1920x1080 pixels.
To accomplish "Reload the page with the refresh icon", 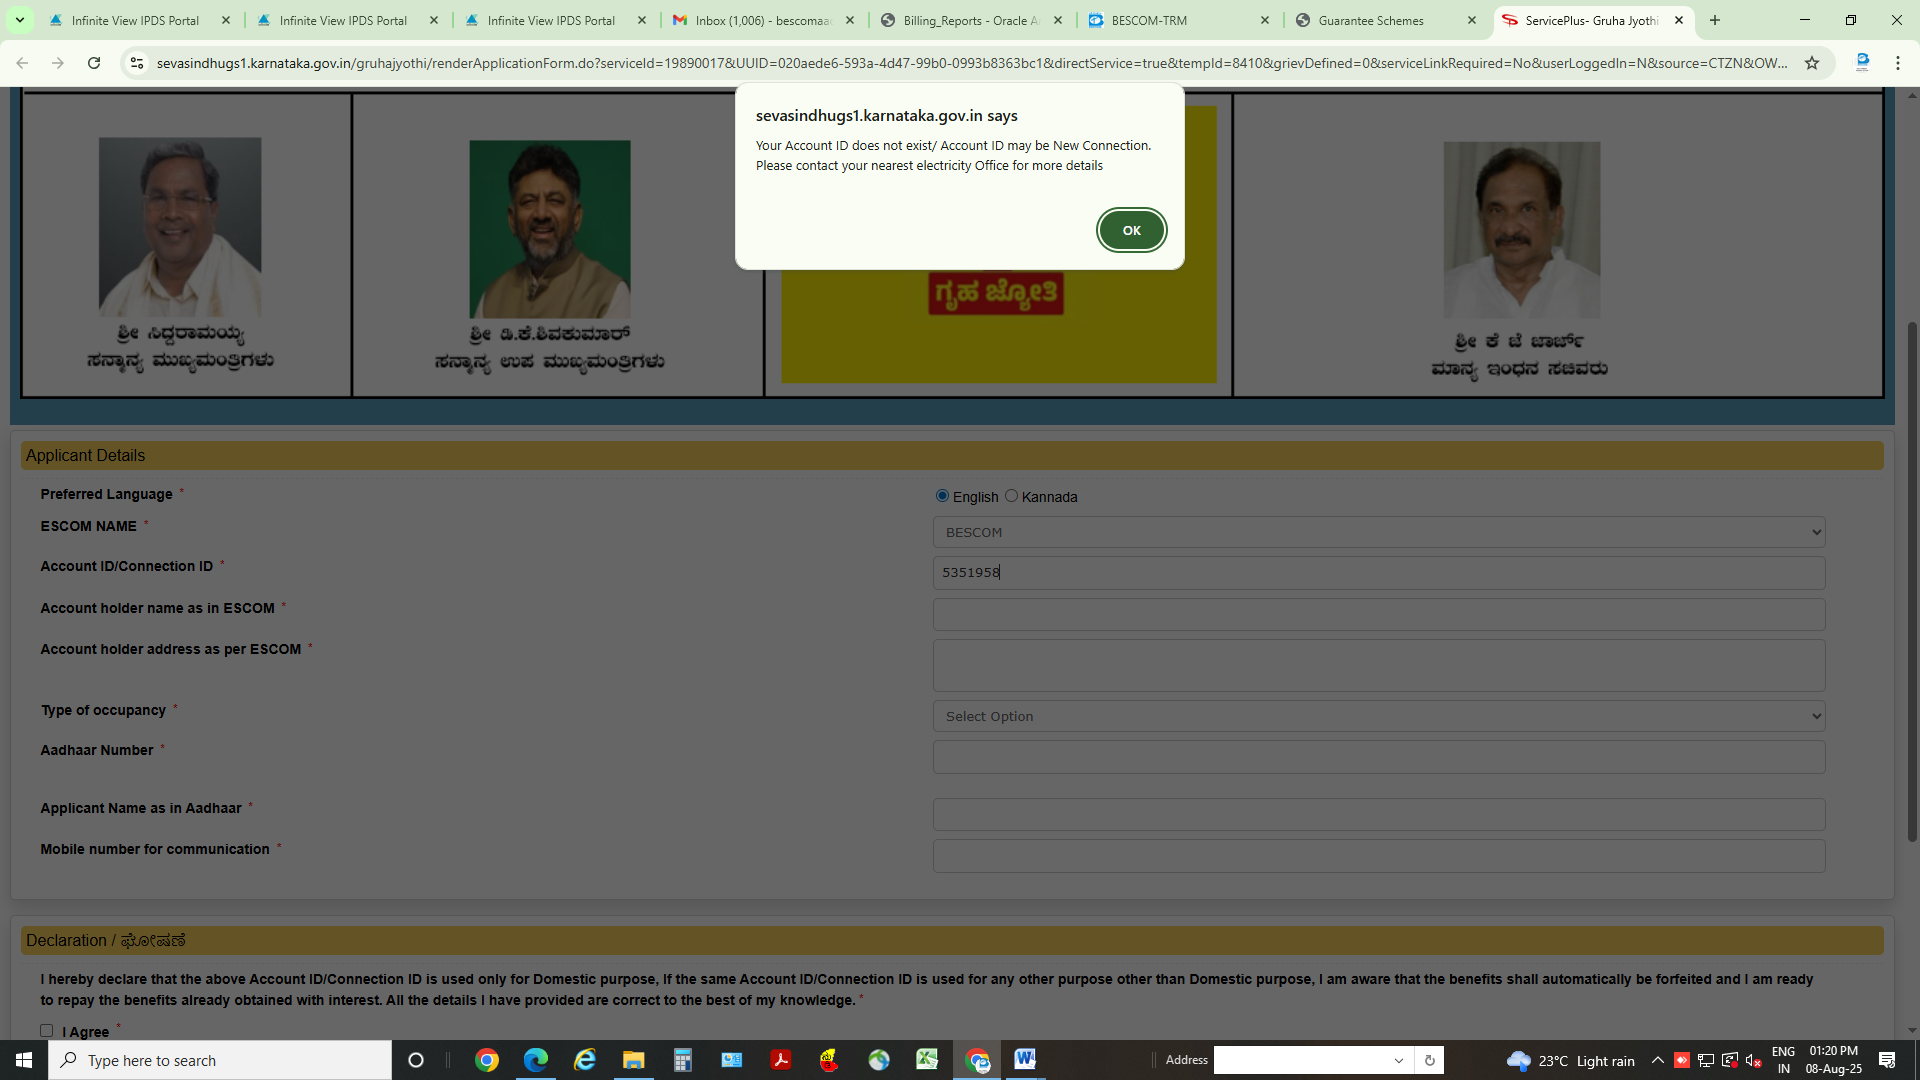I will coord(94,63).
